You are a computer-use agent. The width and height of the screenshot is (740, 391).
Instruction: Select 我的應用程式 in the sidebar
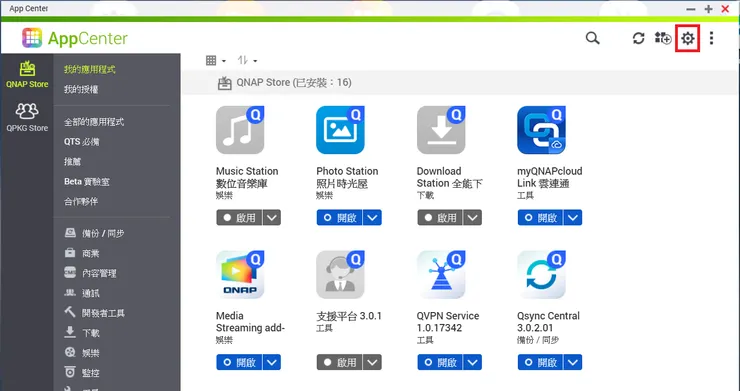tap(90, 69)
